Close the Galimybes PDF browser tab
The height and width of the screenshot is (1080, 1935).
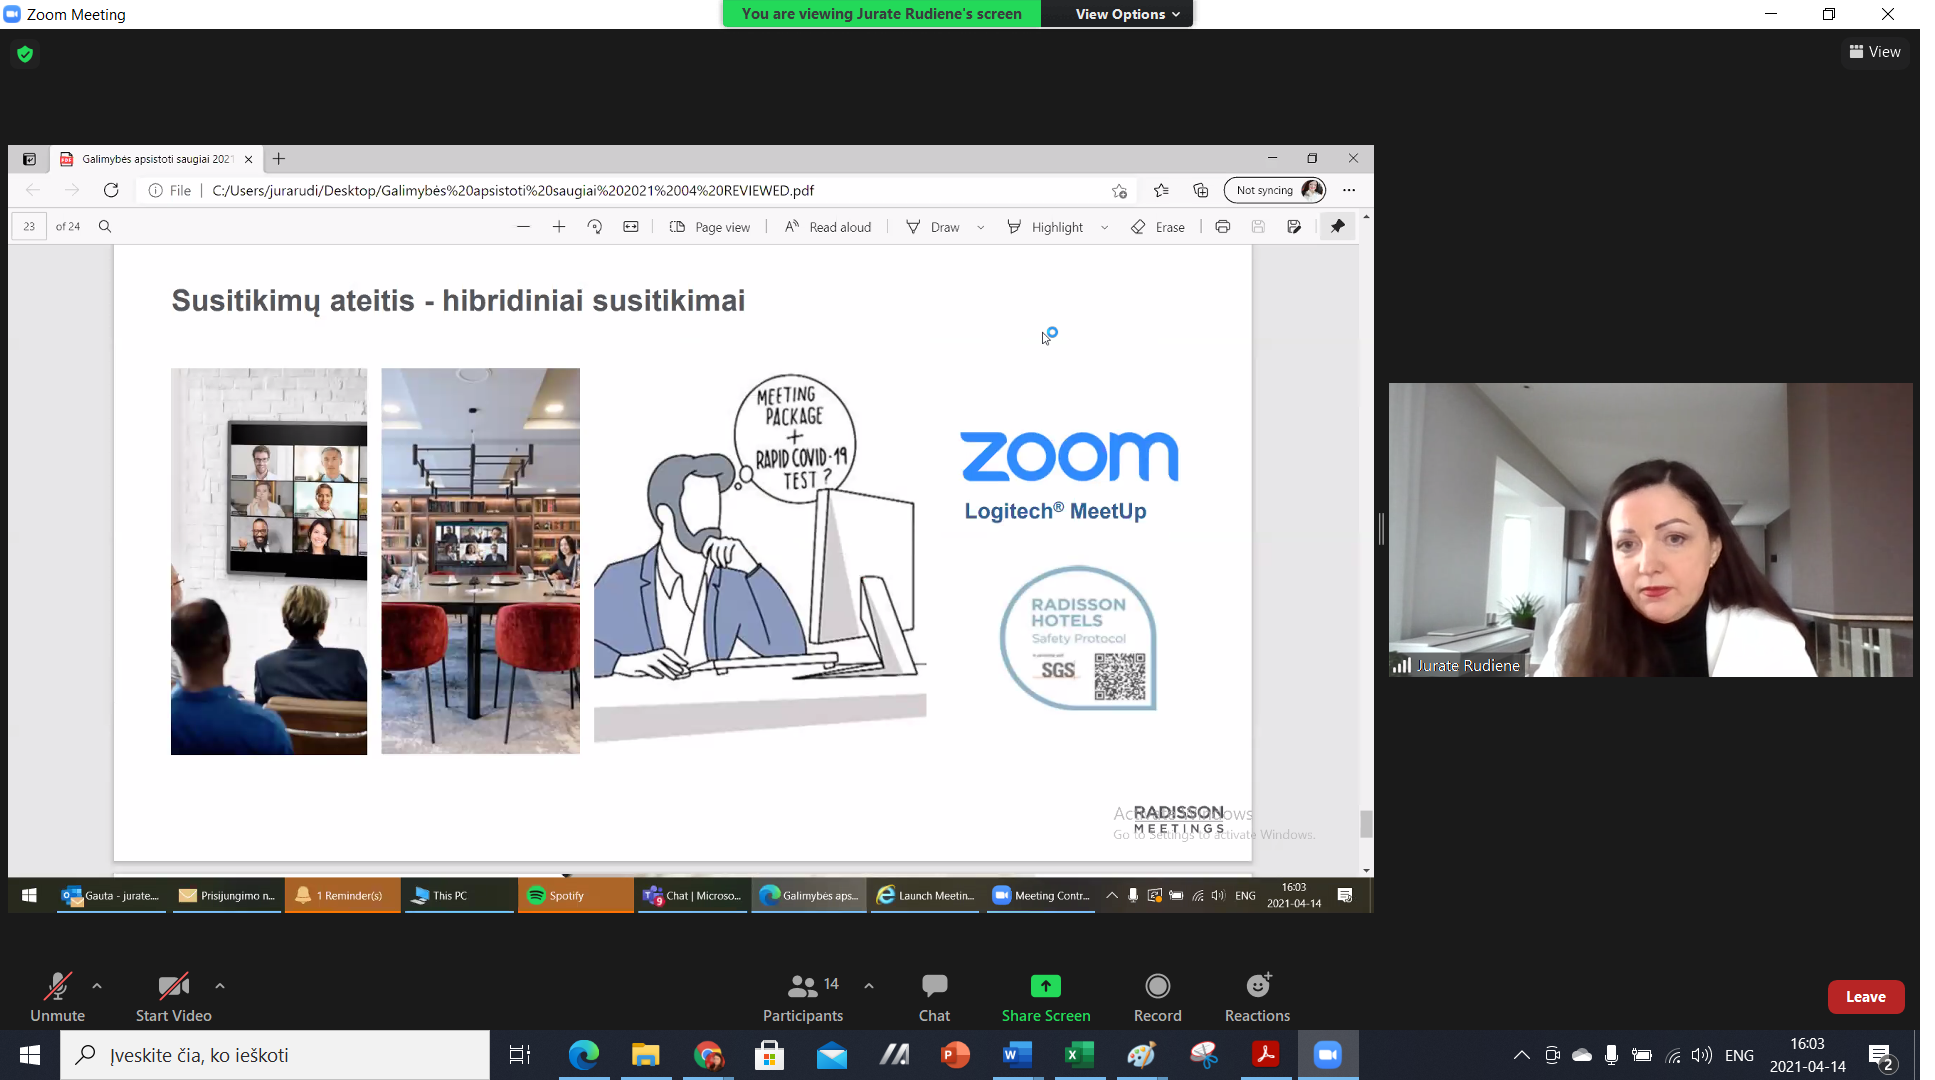249,159
